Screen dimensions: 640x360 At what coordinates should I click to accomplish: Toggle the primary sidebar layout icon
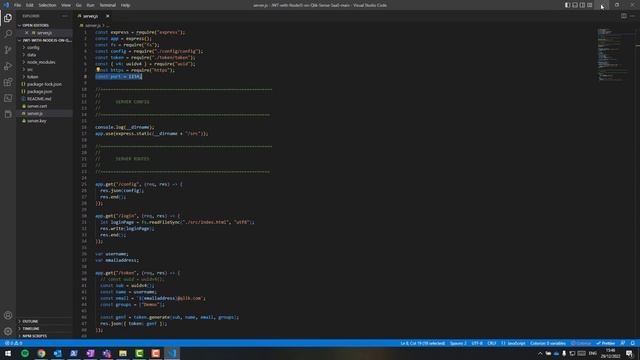click(x=567, y=5)
